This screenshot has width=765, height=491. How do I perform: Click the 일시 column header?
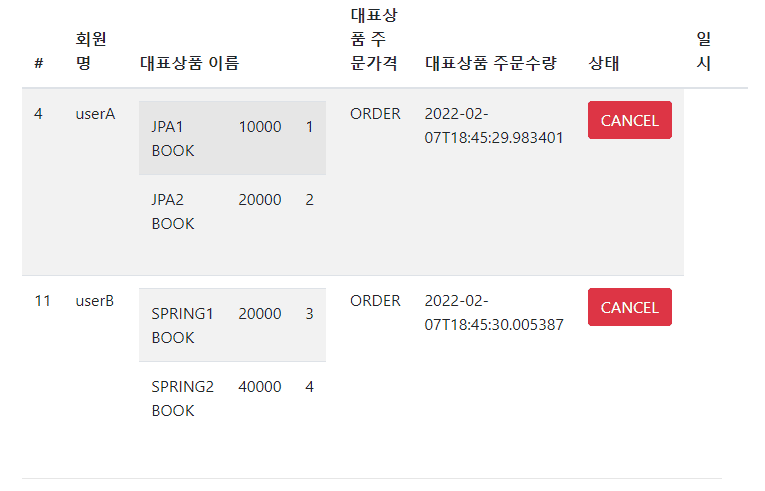pos(703,50)
